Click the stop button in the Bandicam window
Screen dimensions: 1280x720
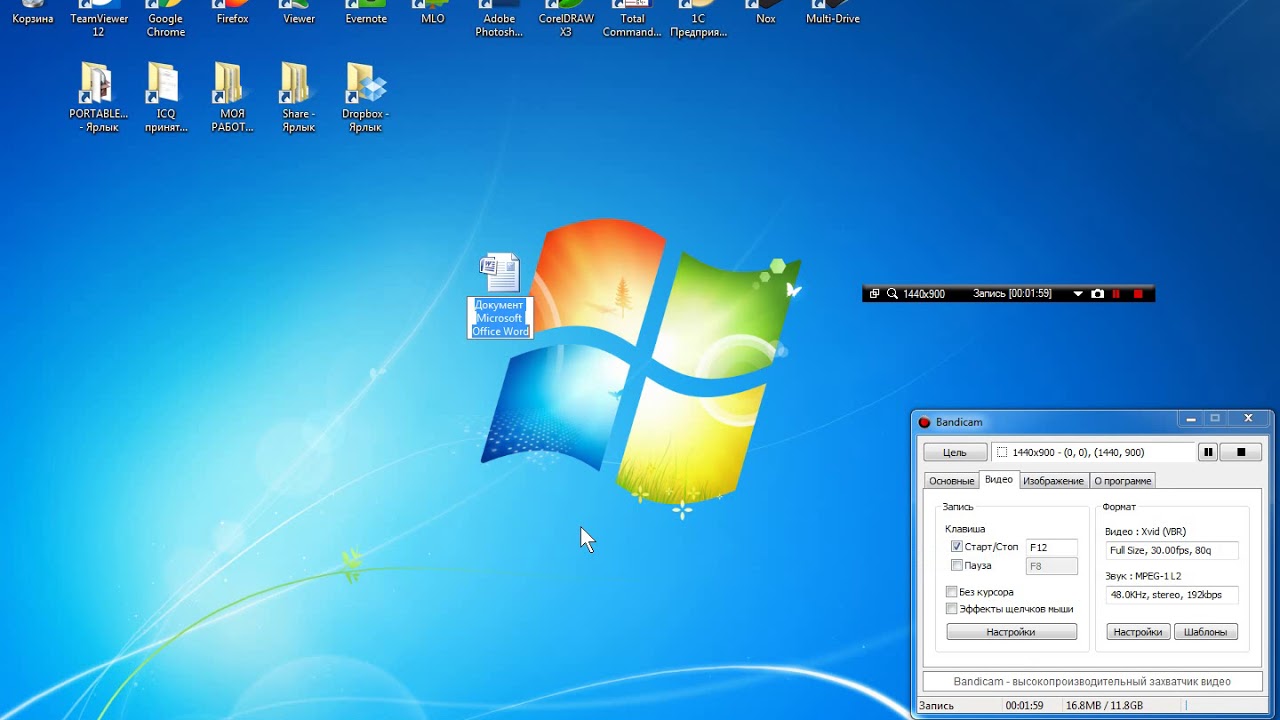(x=1241, y=452)
